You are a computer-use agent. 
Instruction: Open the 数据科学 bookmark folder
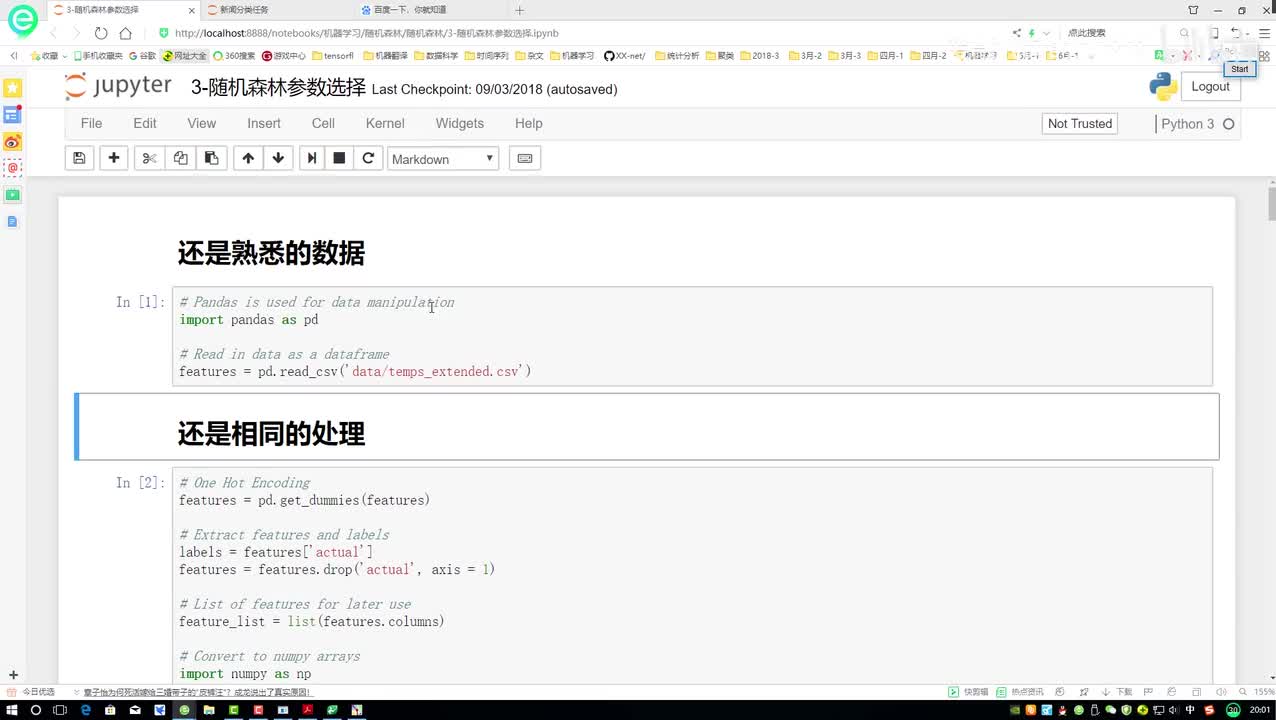tap(436, 56)
